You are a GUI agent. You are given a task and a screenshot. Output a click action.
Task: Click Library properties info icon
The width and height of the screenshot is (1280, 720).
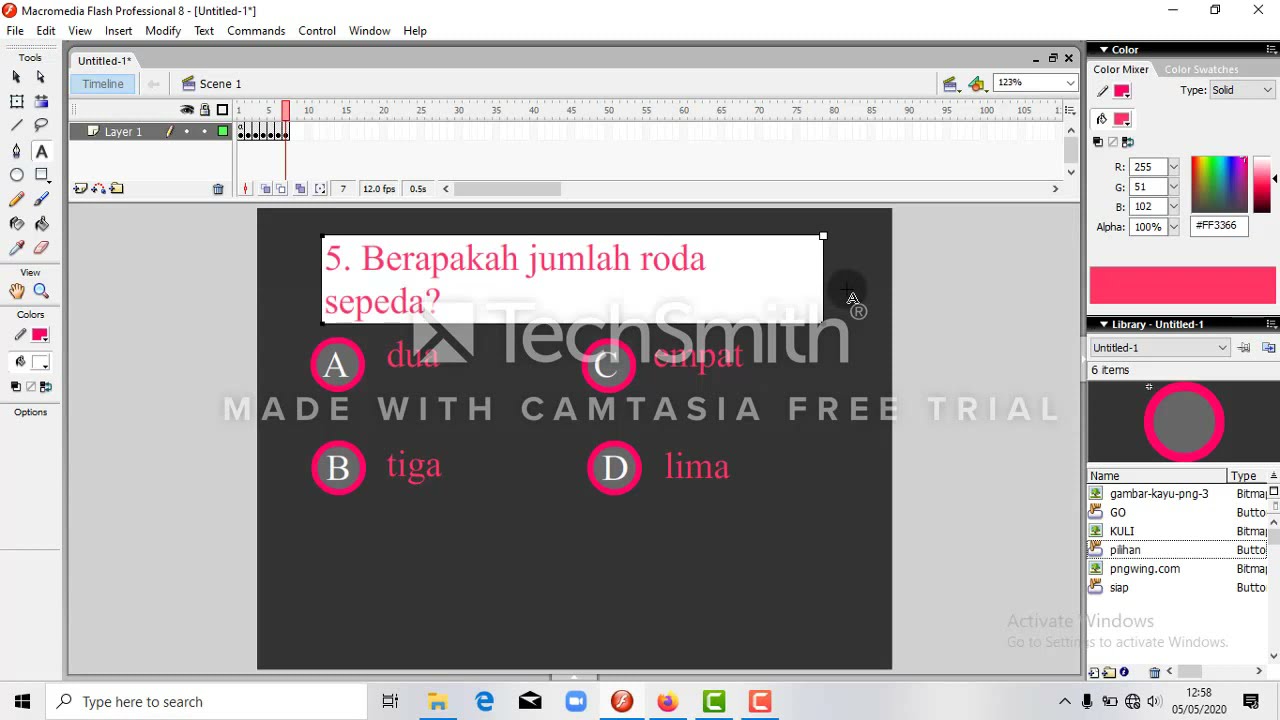(x=1124, y=672)
